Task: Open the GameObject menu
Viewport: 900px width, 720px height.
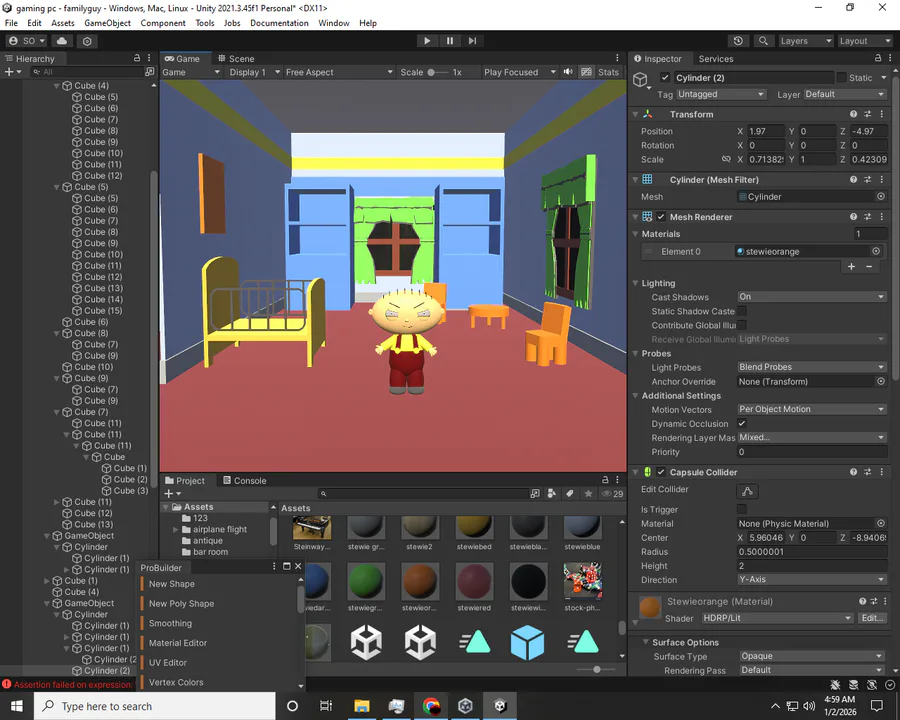Action: pos(107,23)
